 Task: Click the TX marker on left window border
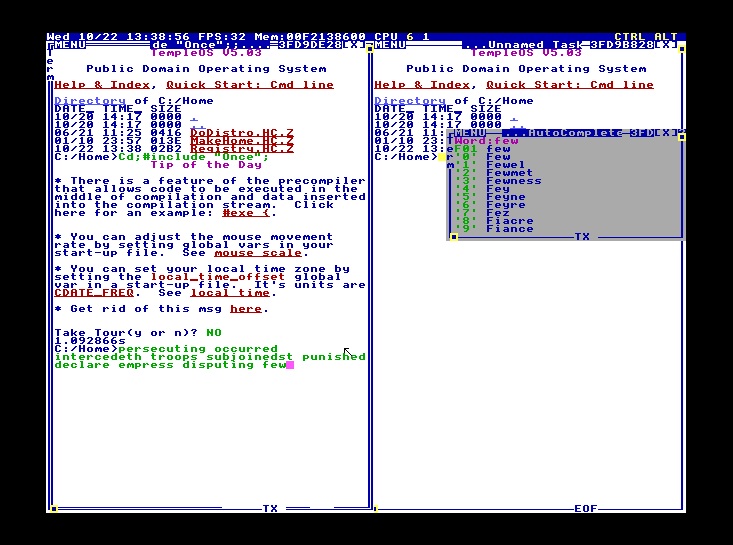click(x=270, y=509)
